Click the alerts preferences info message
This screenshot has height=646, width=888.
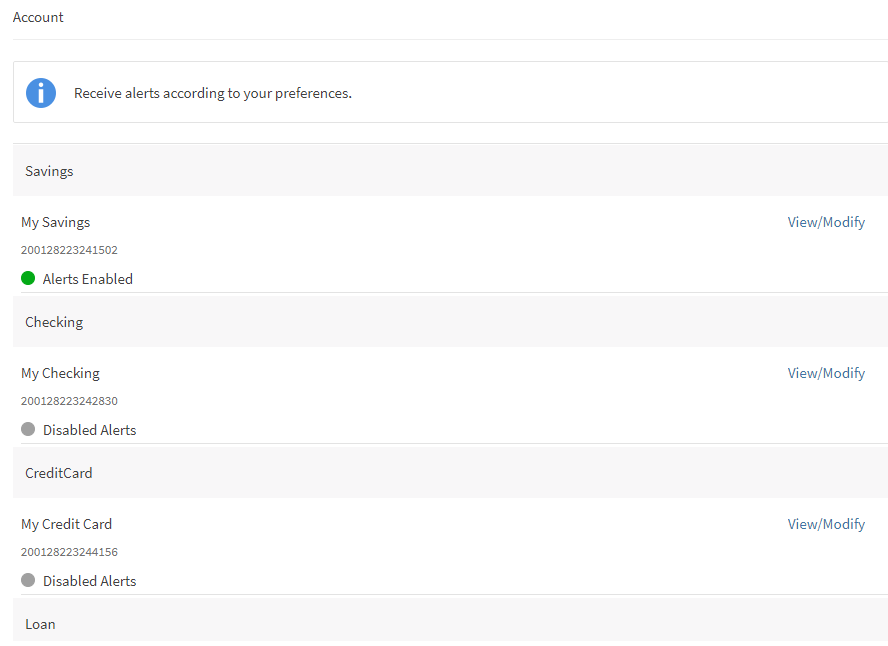pyautogui.click(x=213, y=93)
